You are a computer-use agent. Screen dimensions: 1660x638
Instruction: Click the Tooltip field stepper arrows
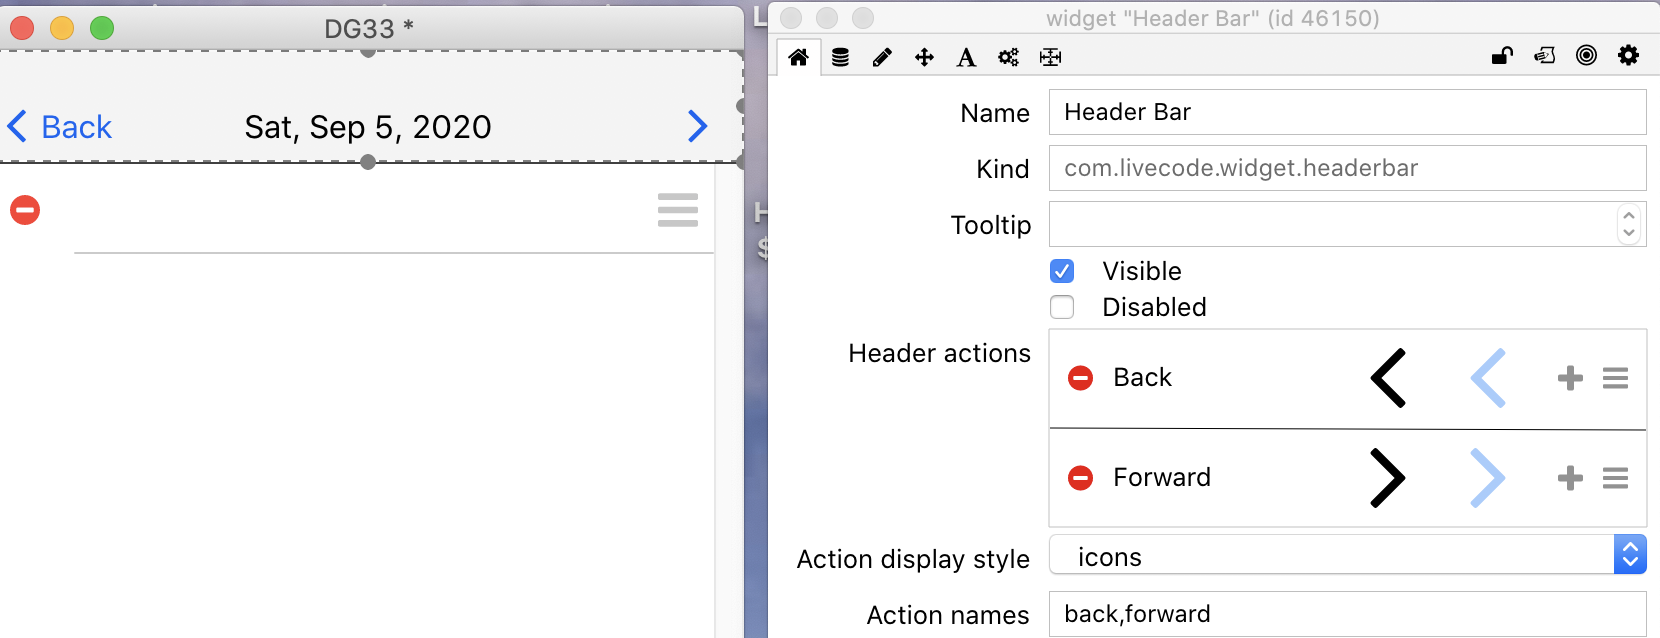click(1629, 224)
